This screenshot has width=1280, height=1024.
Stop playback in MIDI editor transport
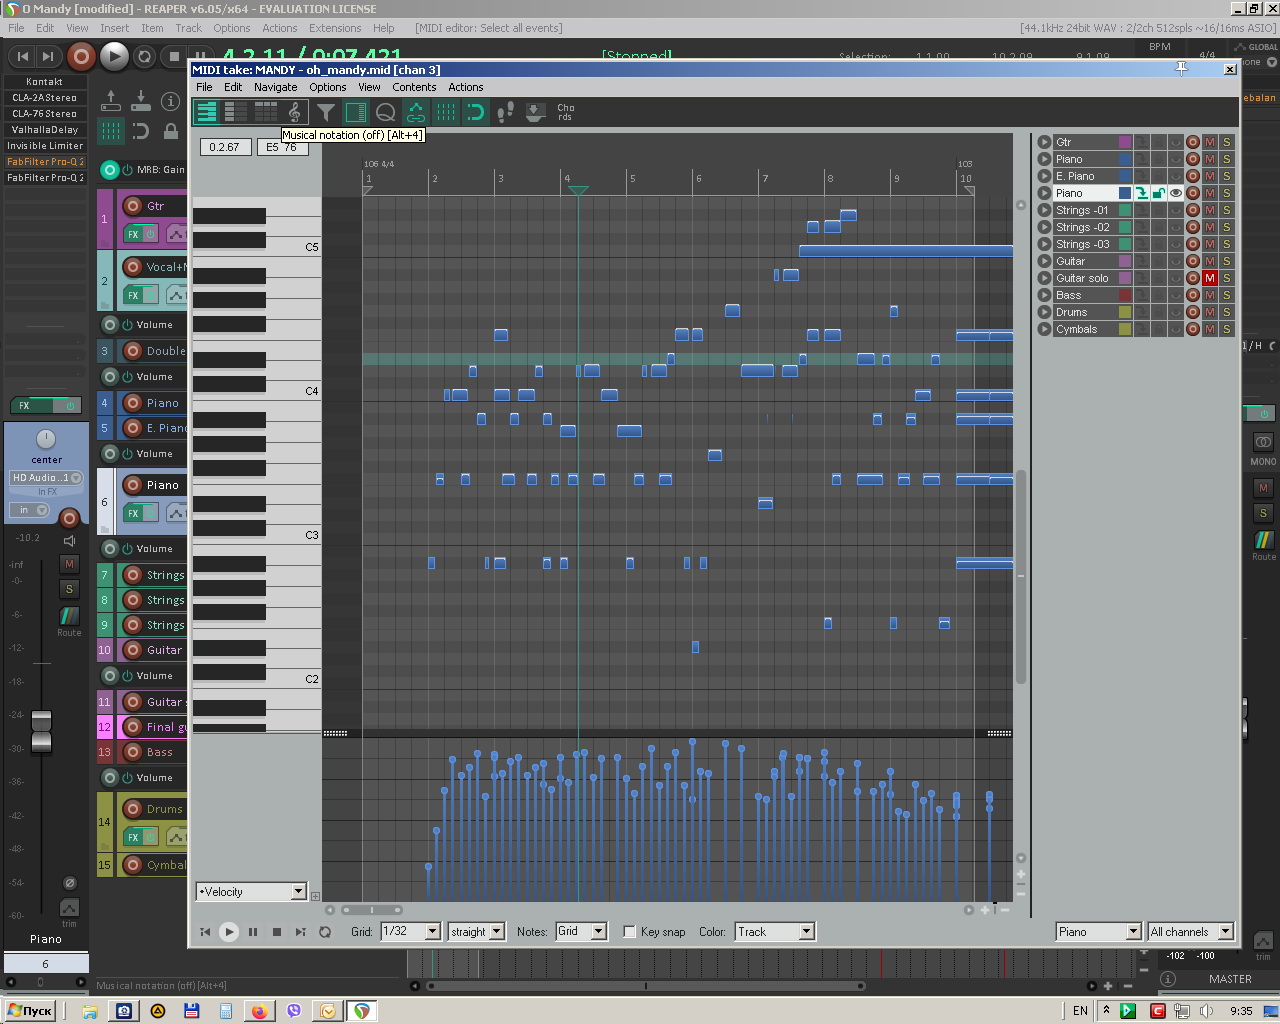[277, 932]
